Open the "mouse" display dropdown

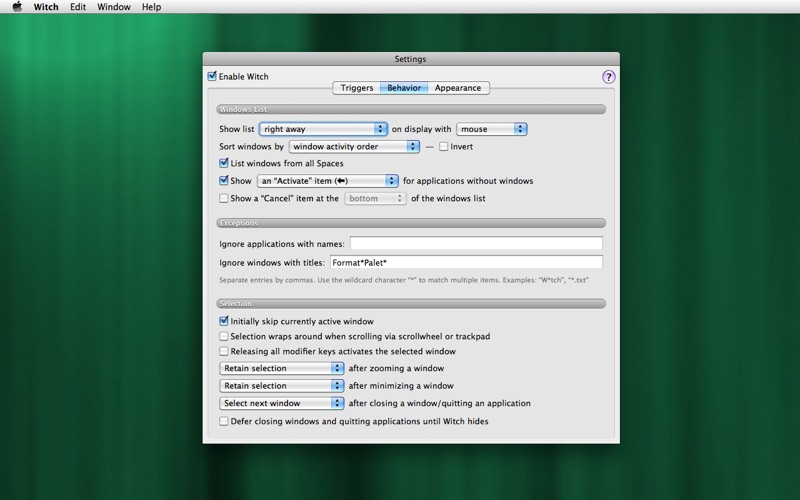coord(491,129)
